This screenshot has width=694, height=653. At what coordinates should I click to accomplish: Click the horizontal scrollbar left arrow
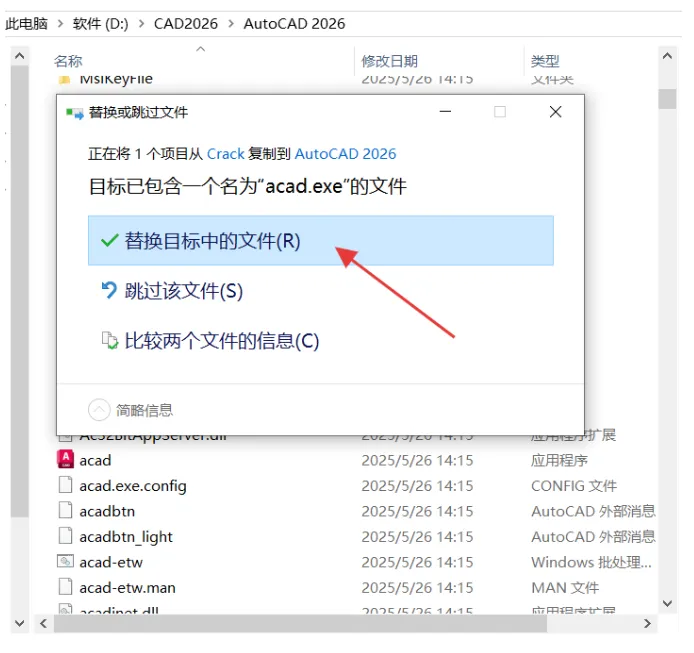43,623
